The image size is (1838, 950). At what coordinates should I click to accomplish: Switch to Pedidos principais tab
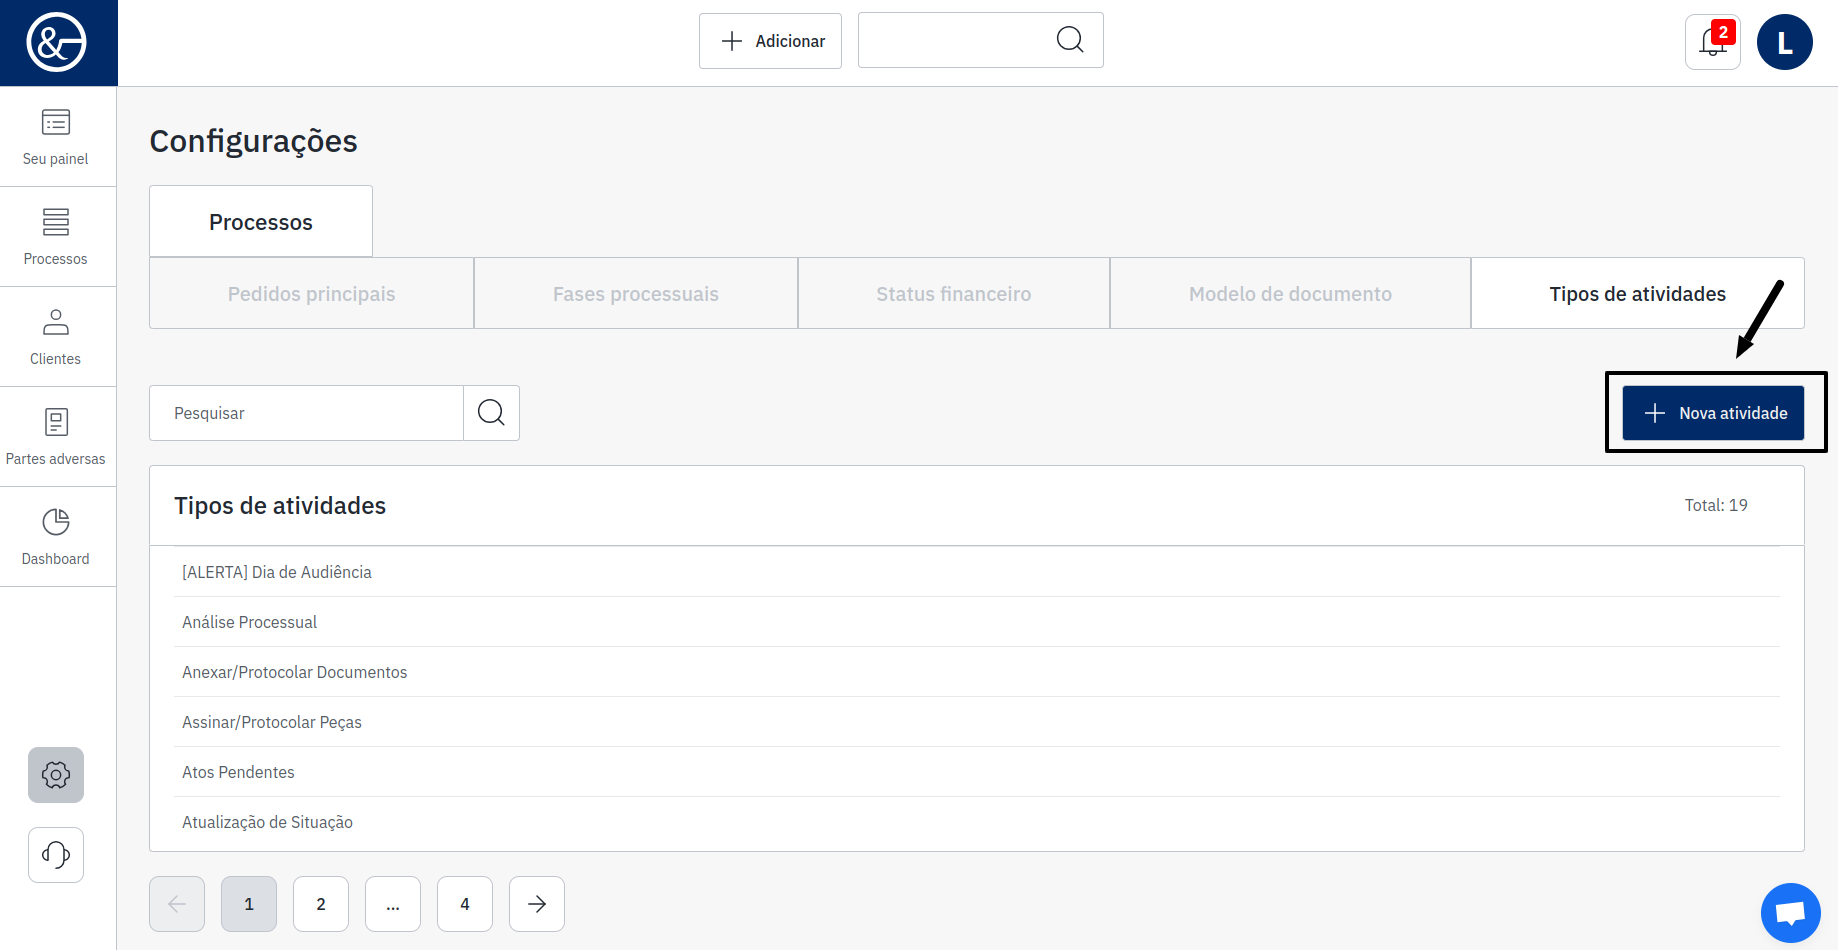click(x=311, y=294)
